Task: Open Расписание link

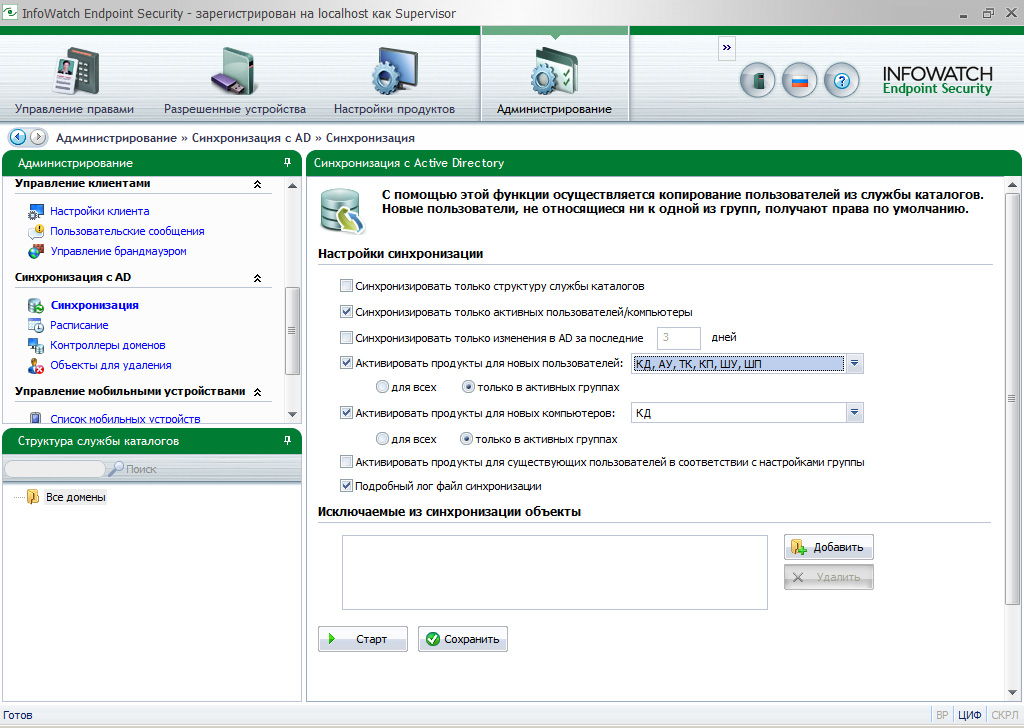Action: (x=79, y=325)
